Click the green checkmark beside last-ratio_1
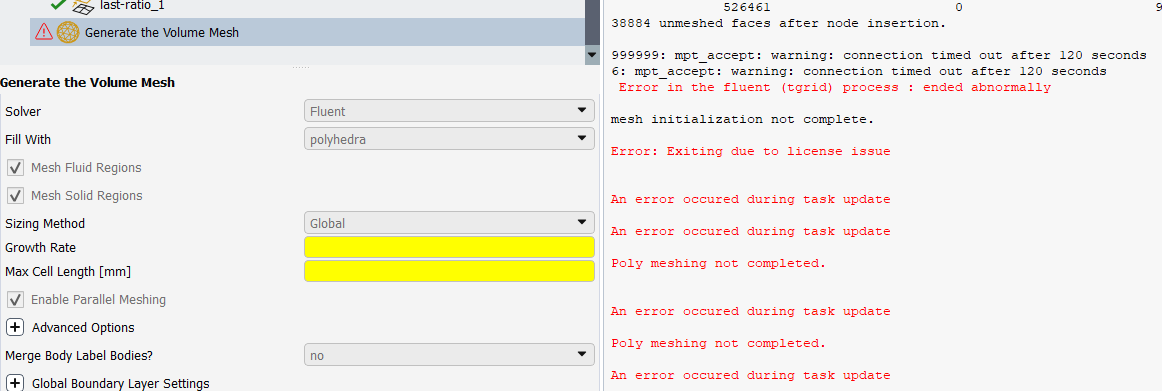Screen dimensions: 1162x391 pos(58,5)
